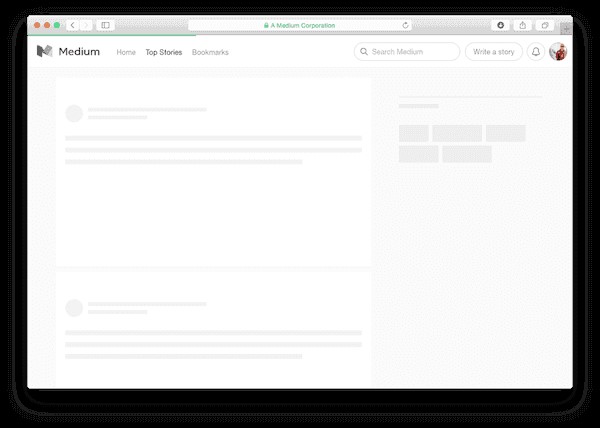
Task: Open the Safari downloads icon
Action: click(501, 25)
